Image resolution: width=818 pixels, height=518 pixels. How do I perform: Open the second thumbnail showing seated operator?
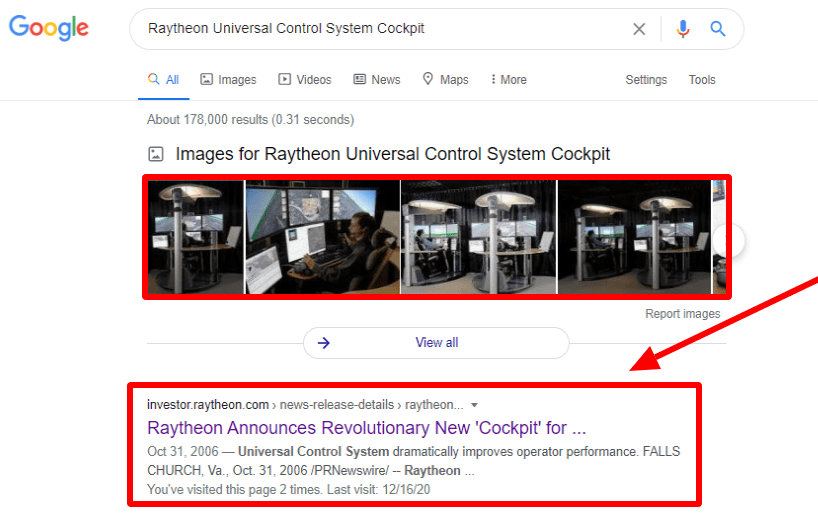tap(322, 237)
